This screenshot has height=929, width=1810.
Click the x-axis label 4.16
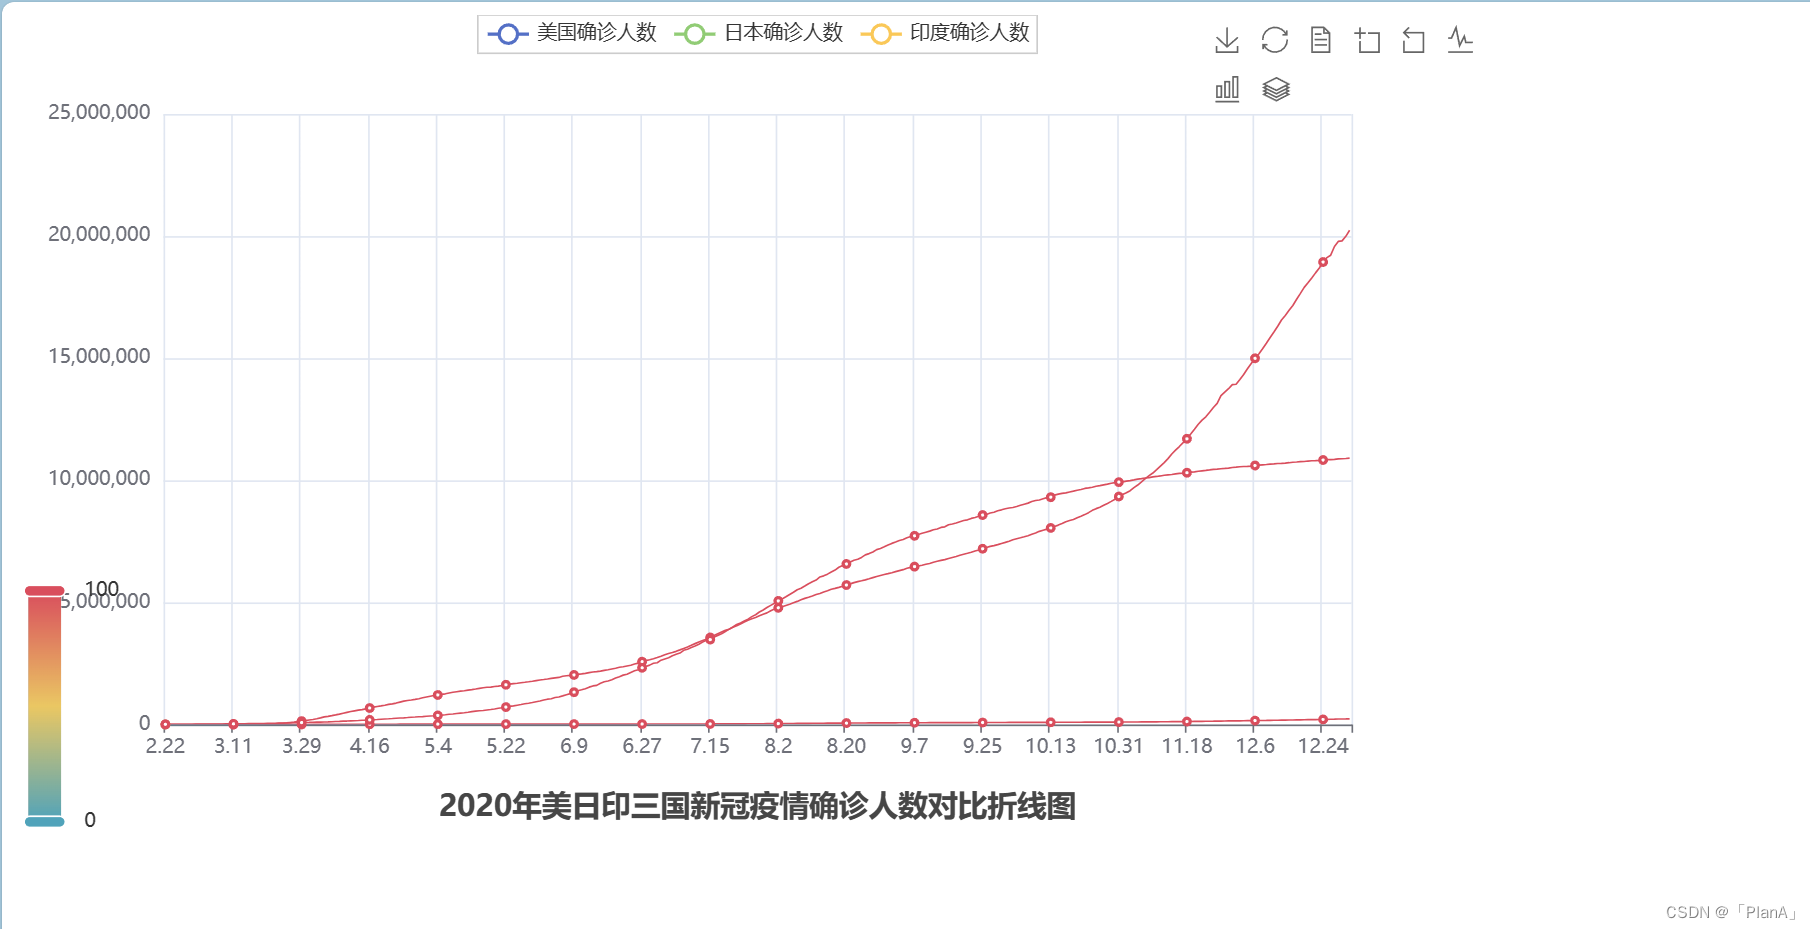coord(369,746)
